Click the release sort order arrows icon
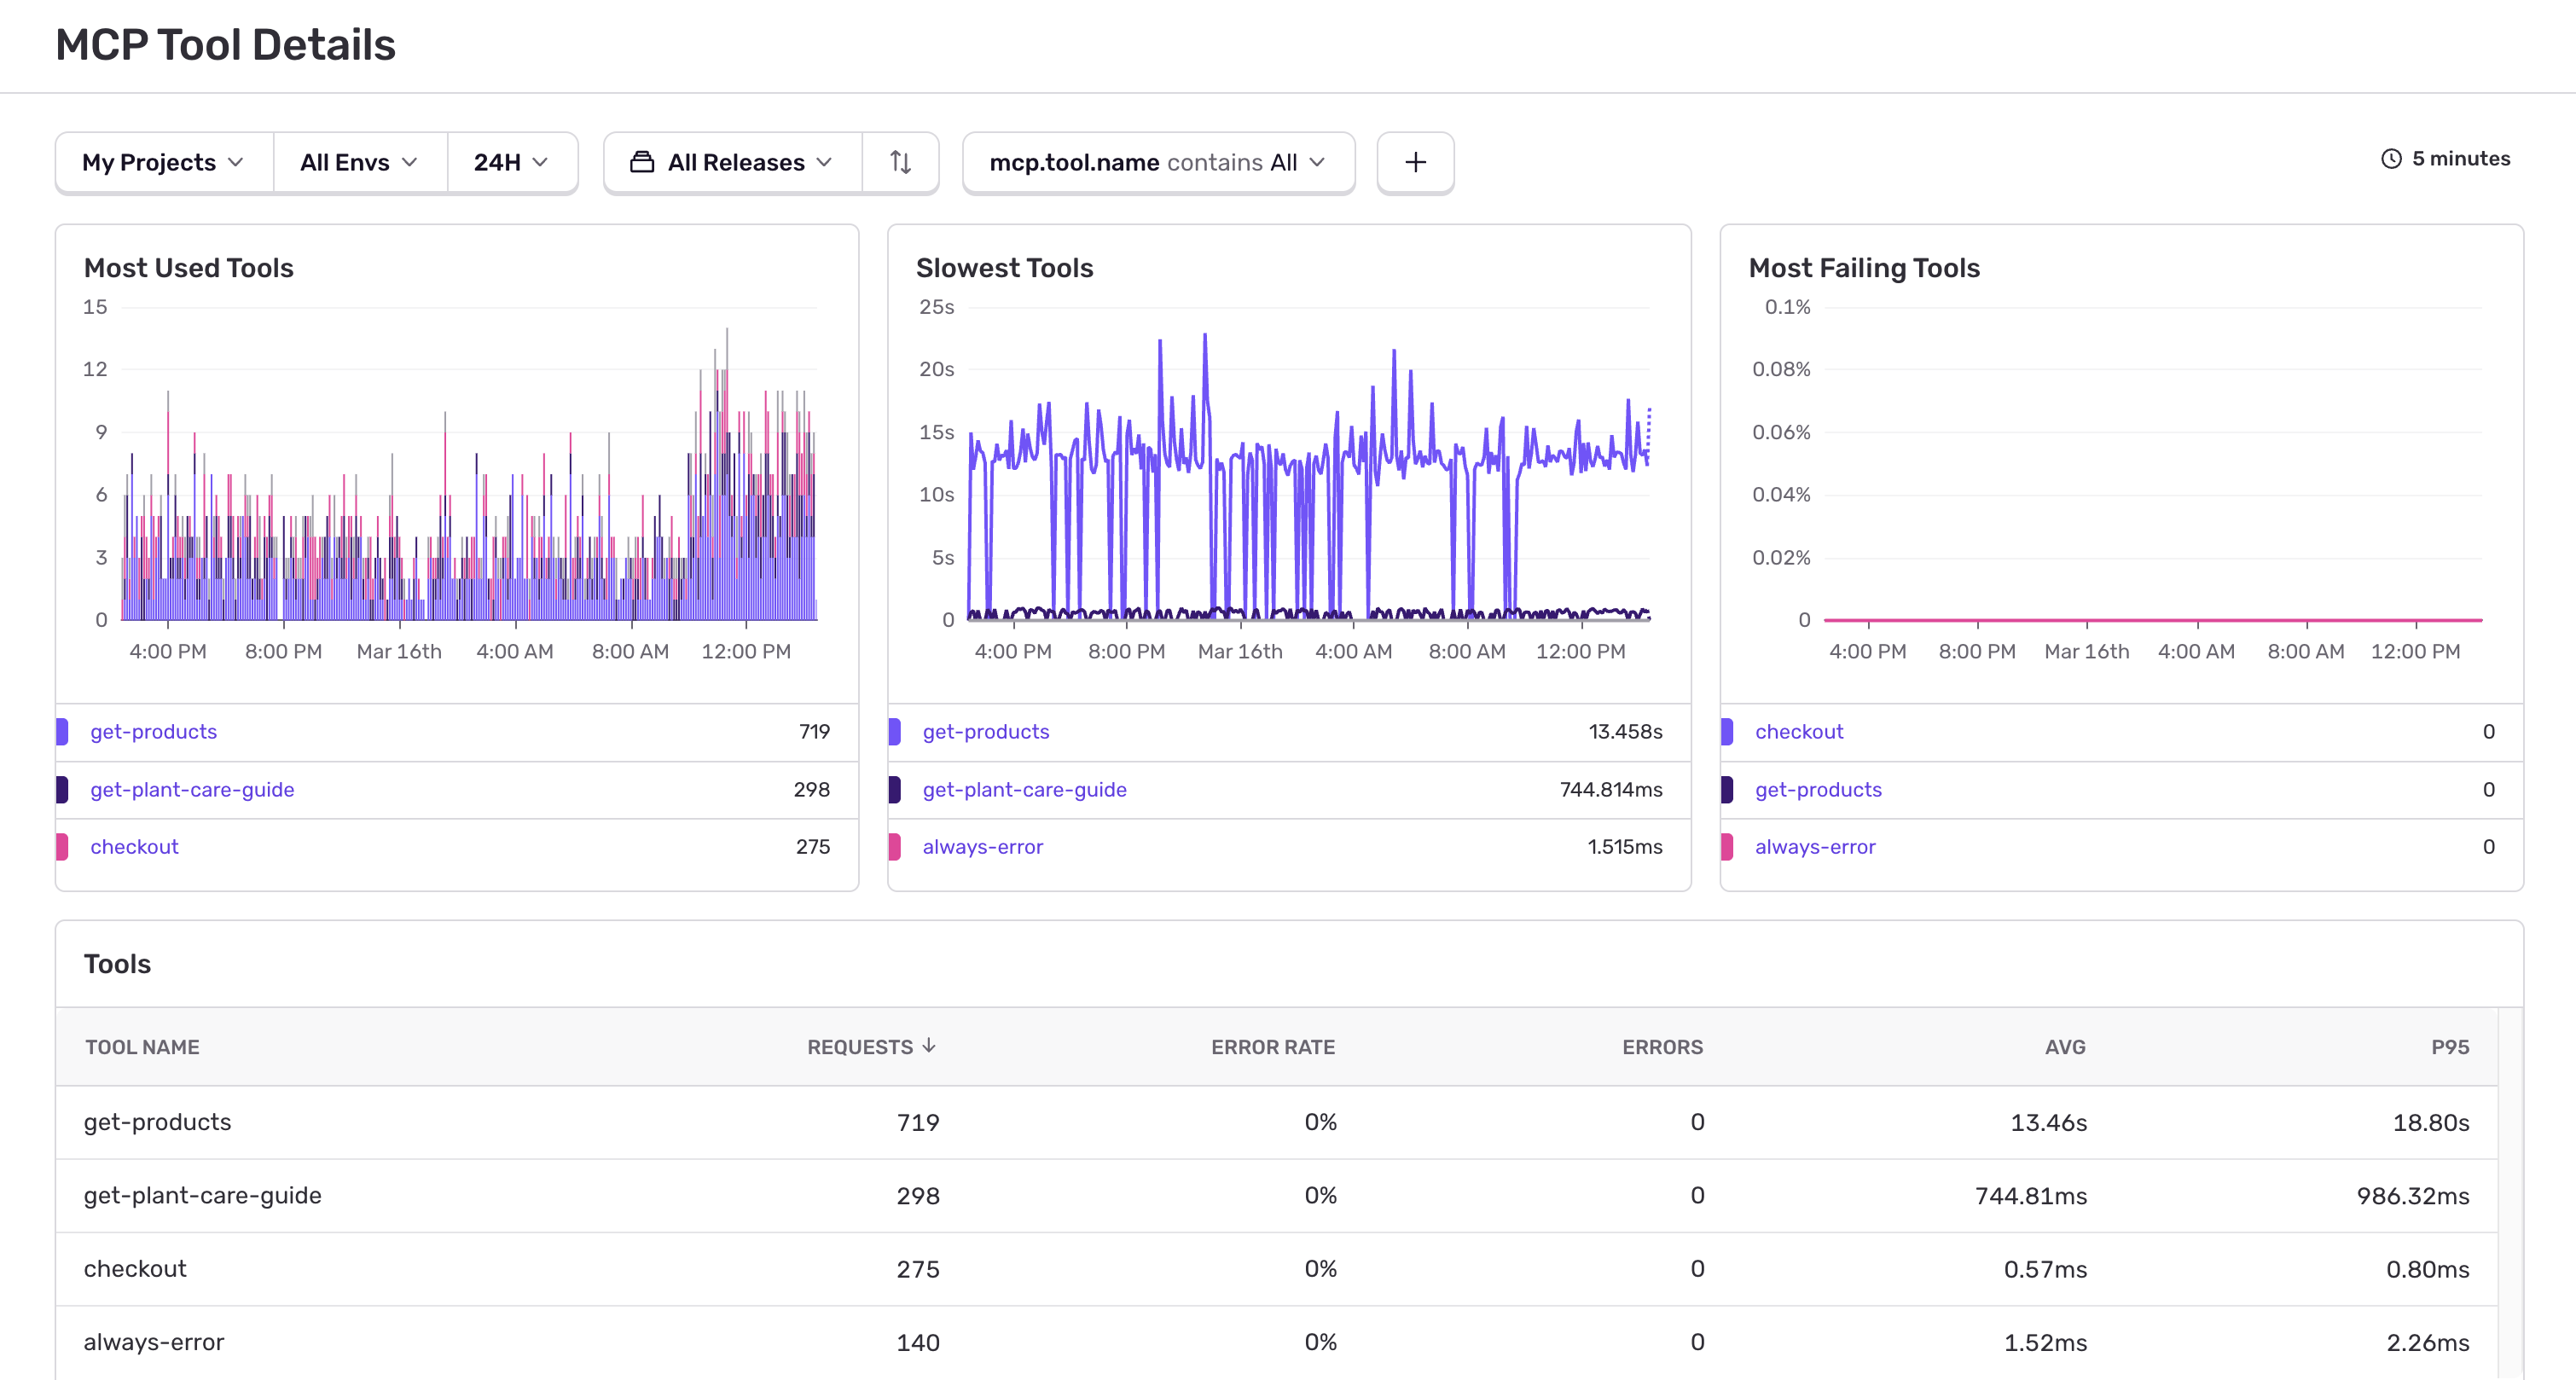Viewport: 2576px width, 1380px height. pyautogui.click(x=900, y=162)
